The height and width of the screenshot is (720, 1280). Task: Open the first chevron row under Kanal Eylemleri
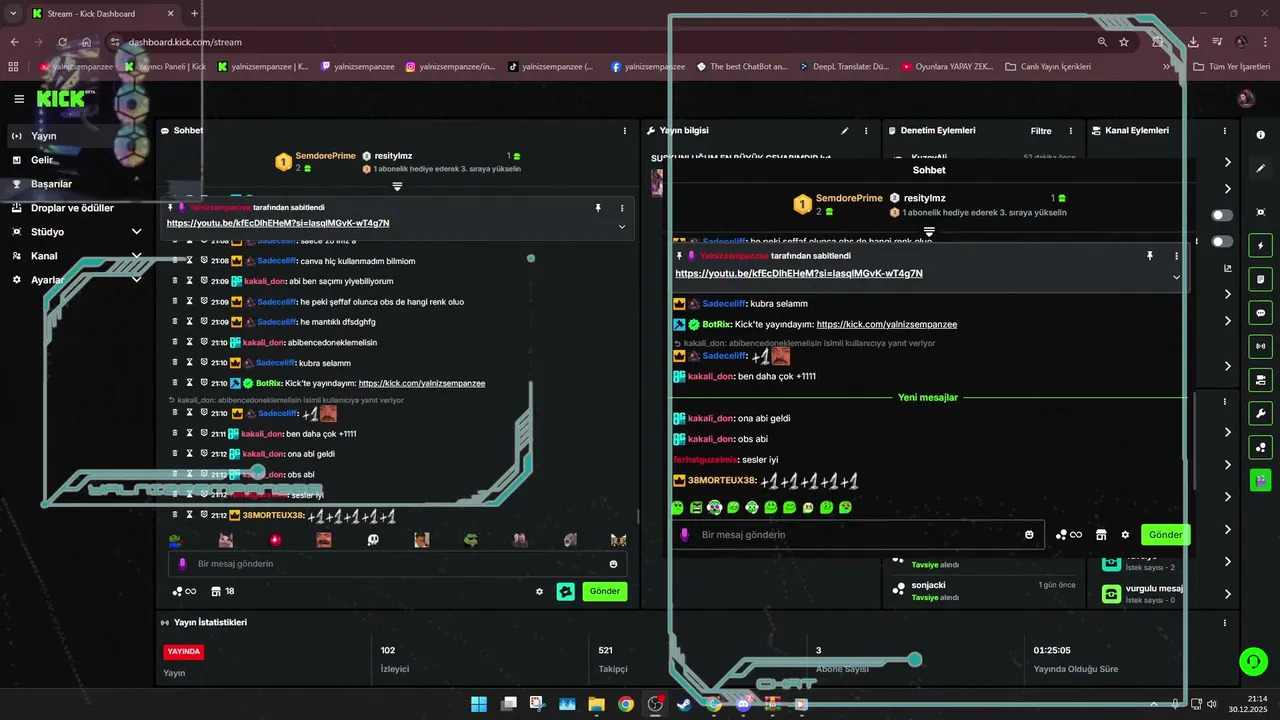tap(1228, 162)
